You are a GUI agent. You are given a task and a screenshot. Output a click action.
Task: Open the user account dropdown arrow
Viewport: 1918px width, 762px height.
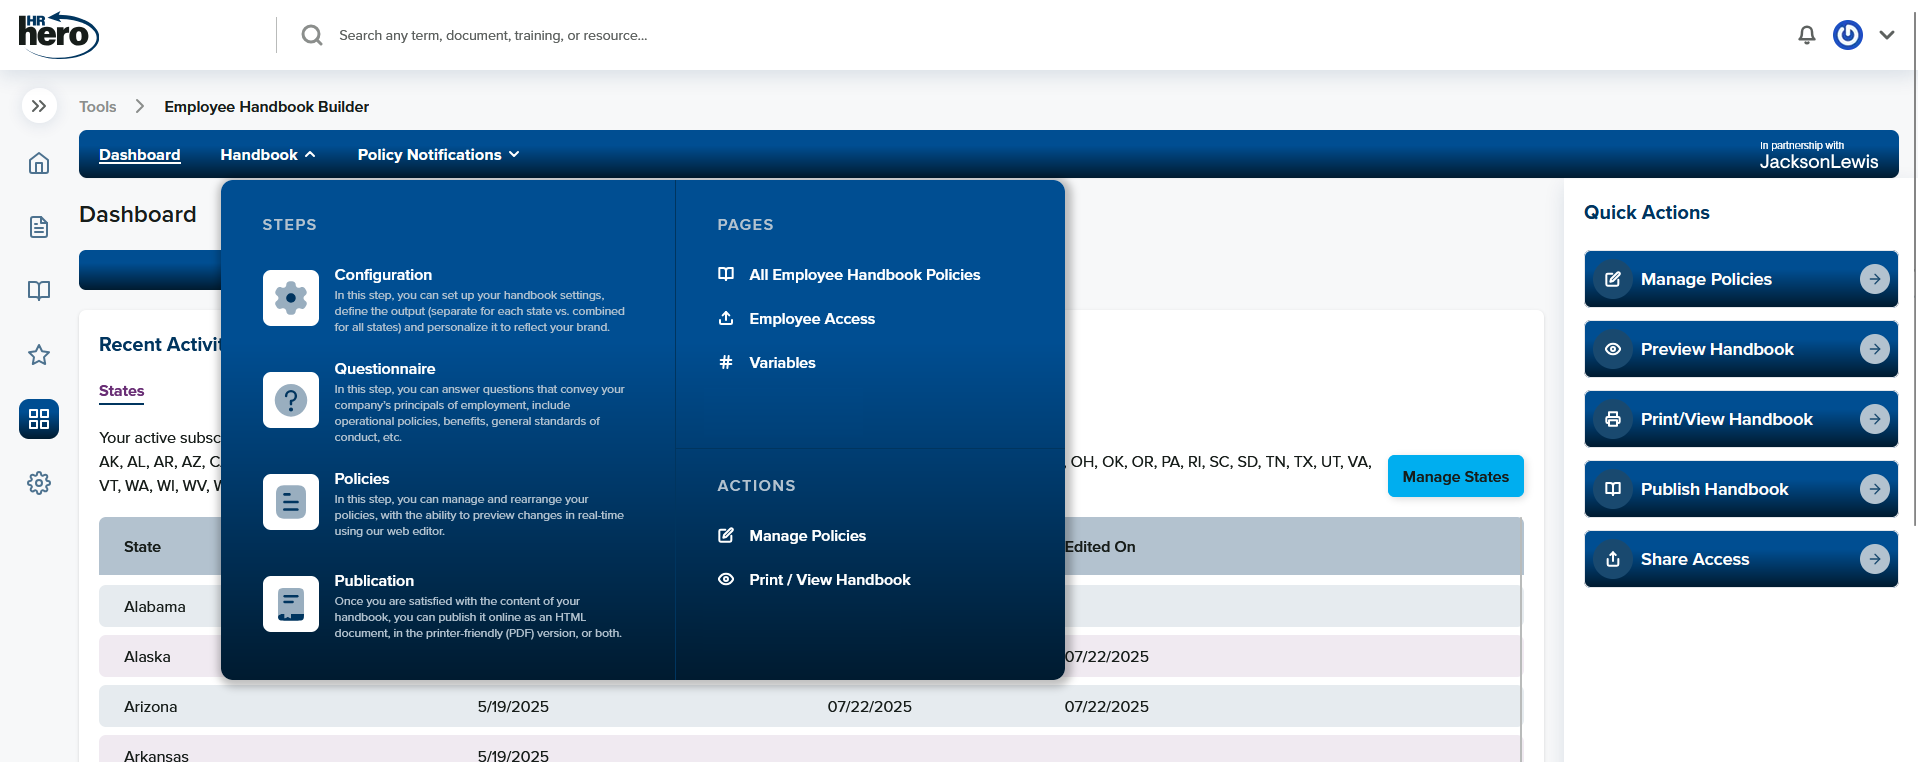[x=1887, y=35]
